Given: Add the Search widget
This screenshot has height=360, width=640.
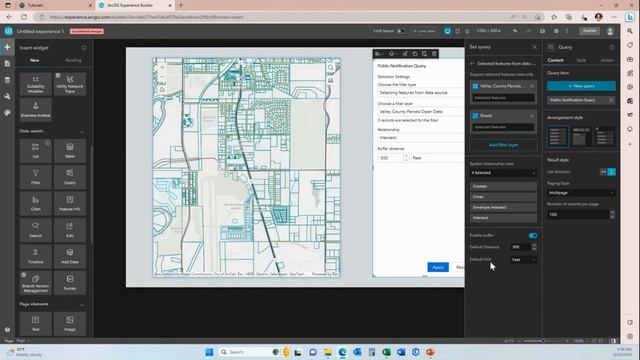Looking at the screenshot, I should 36,230.
